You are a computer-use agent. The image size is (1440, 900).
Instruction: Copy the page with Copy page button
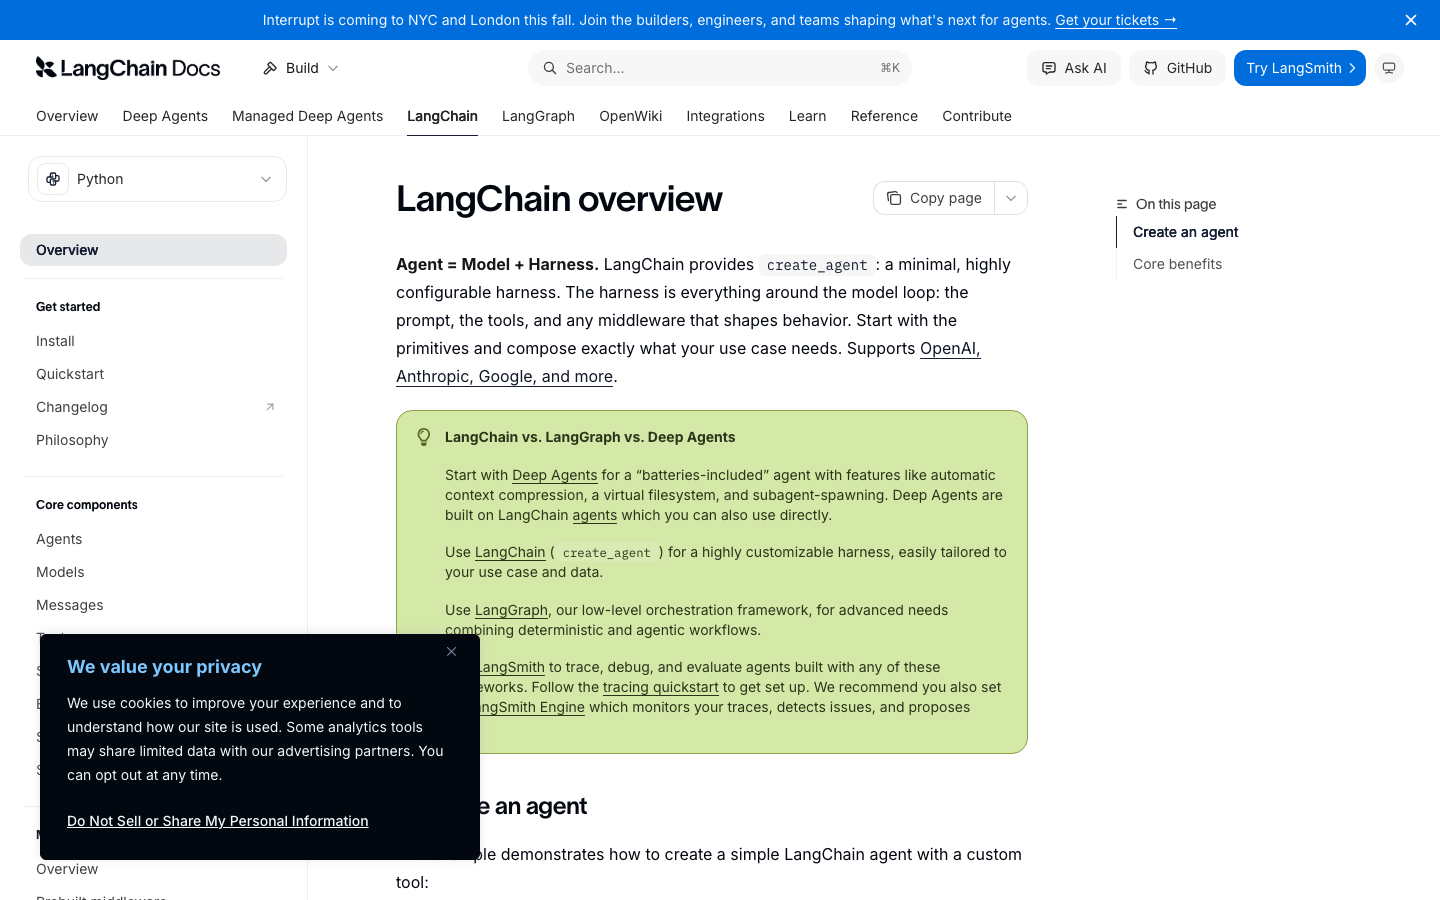point(934,198)
